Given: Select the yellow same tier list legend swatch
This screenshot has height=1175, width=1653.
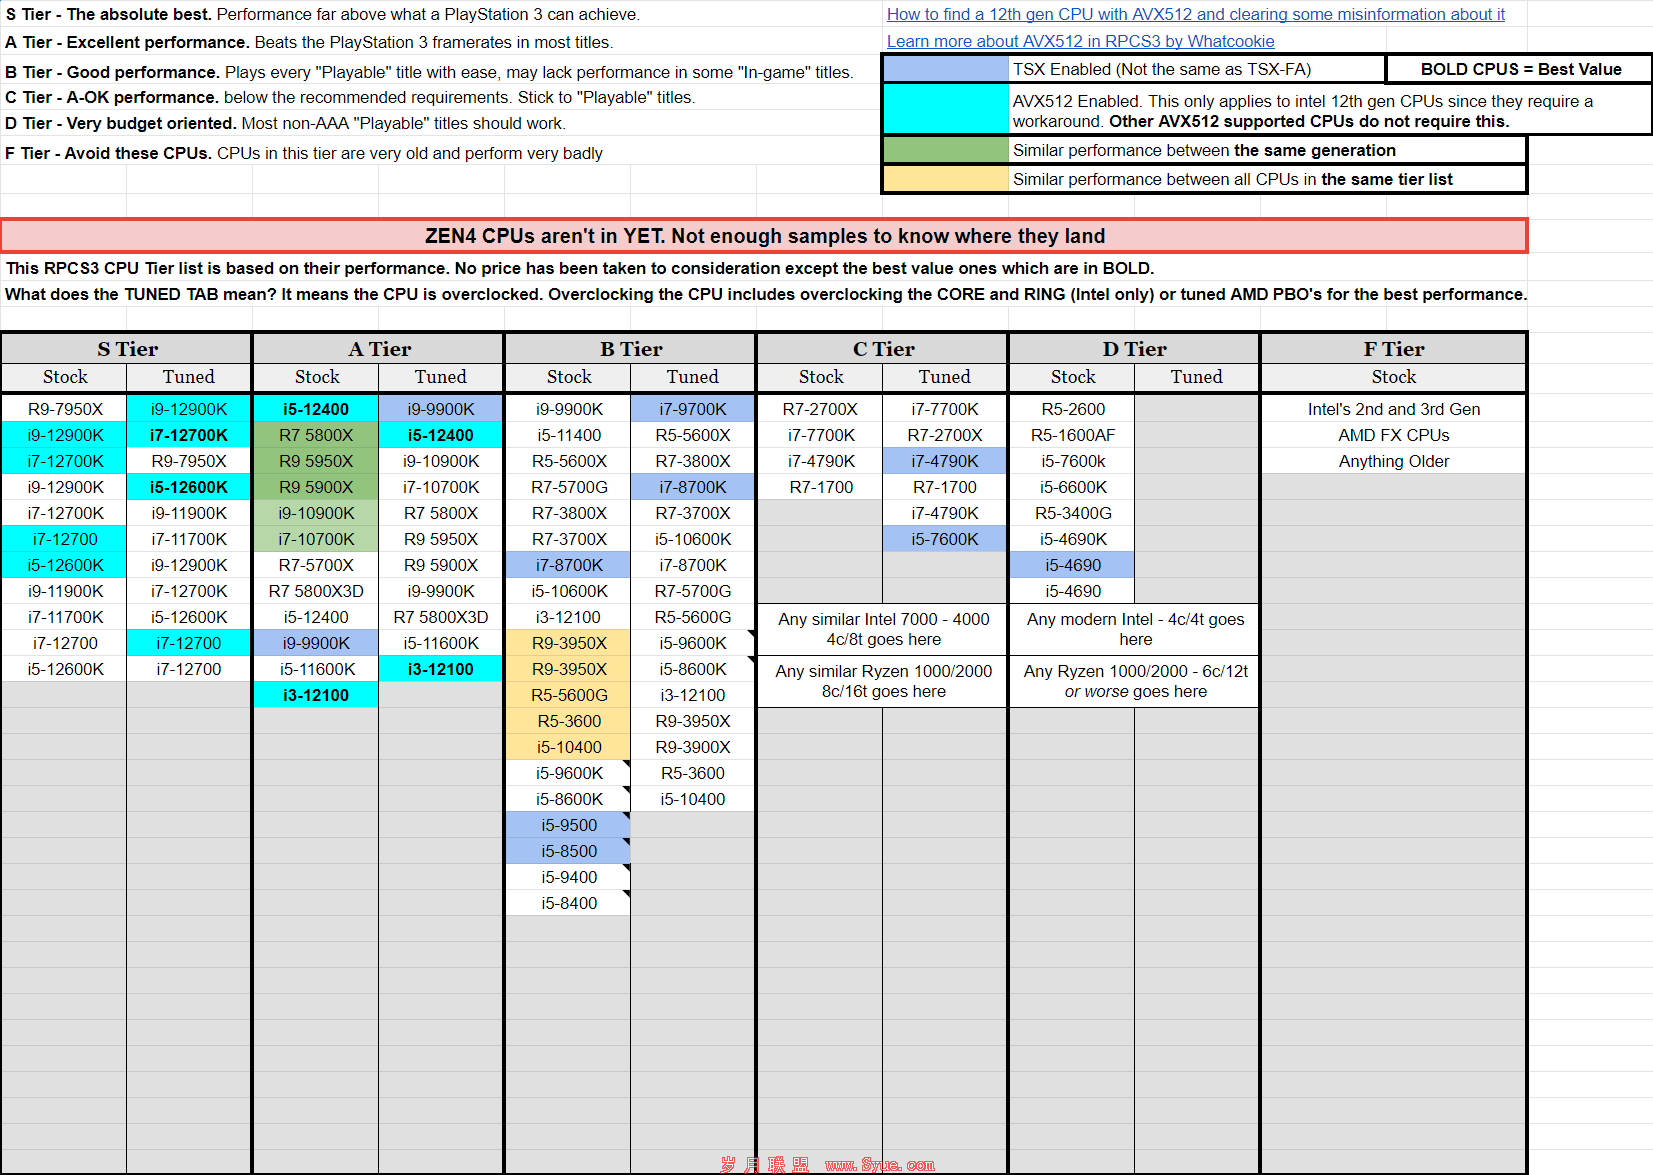Looking at the screenshot, I should (946, 179).
